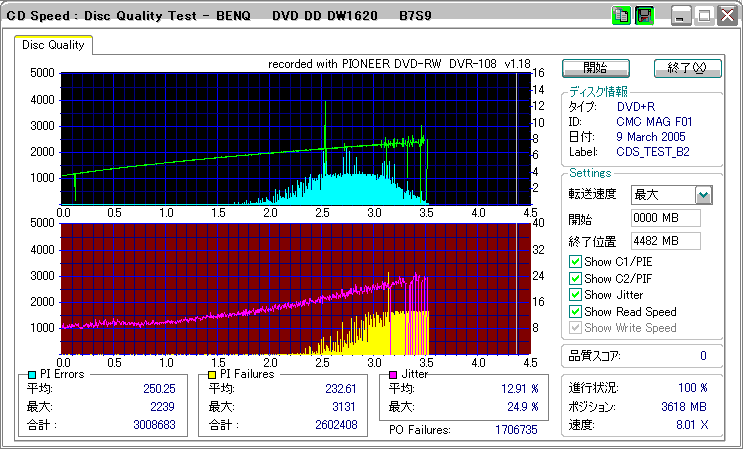Click Jitter maximum value 24.9 %

coord(523,407)
